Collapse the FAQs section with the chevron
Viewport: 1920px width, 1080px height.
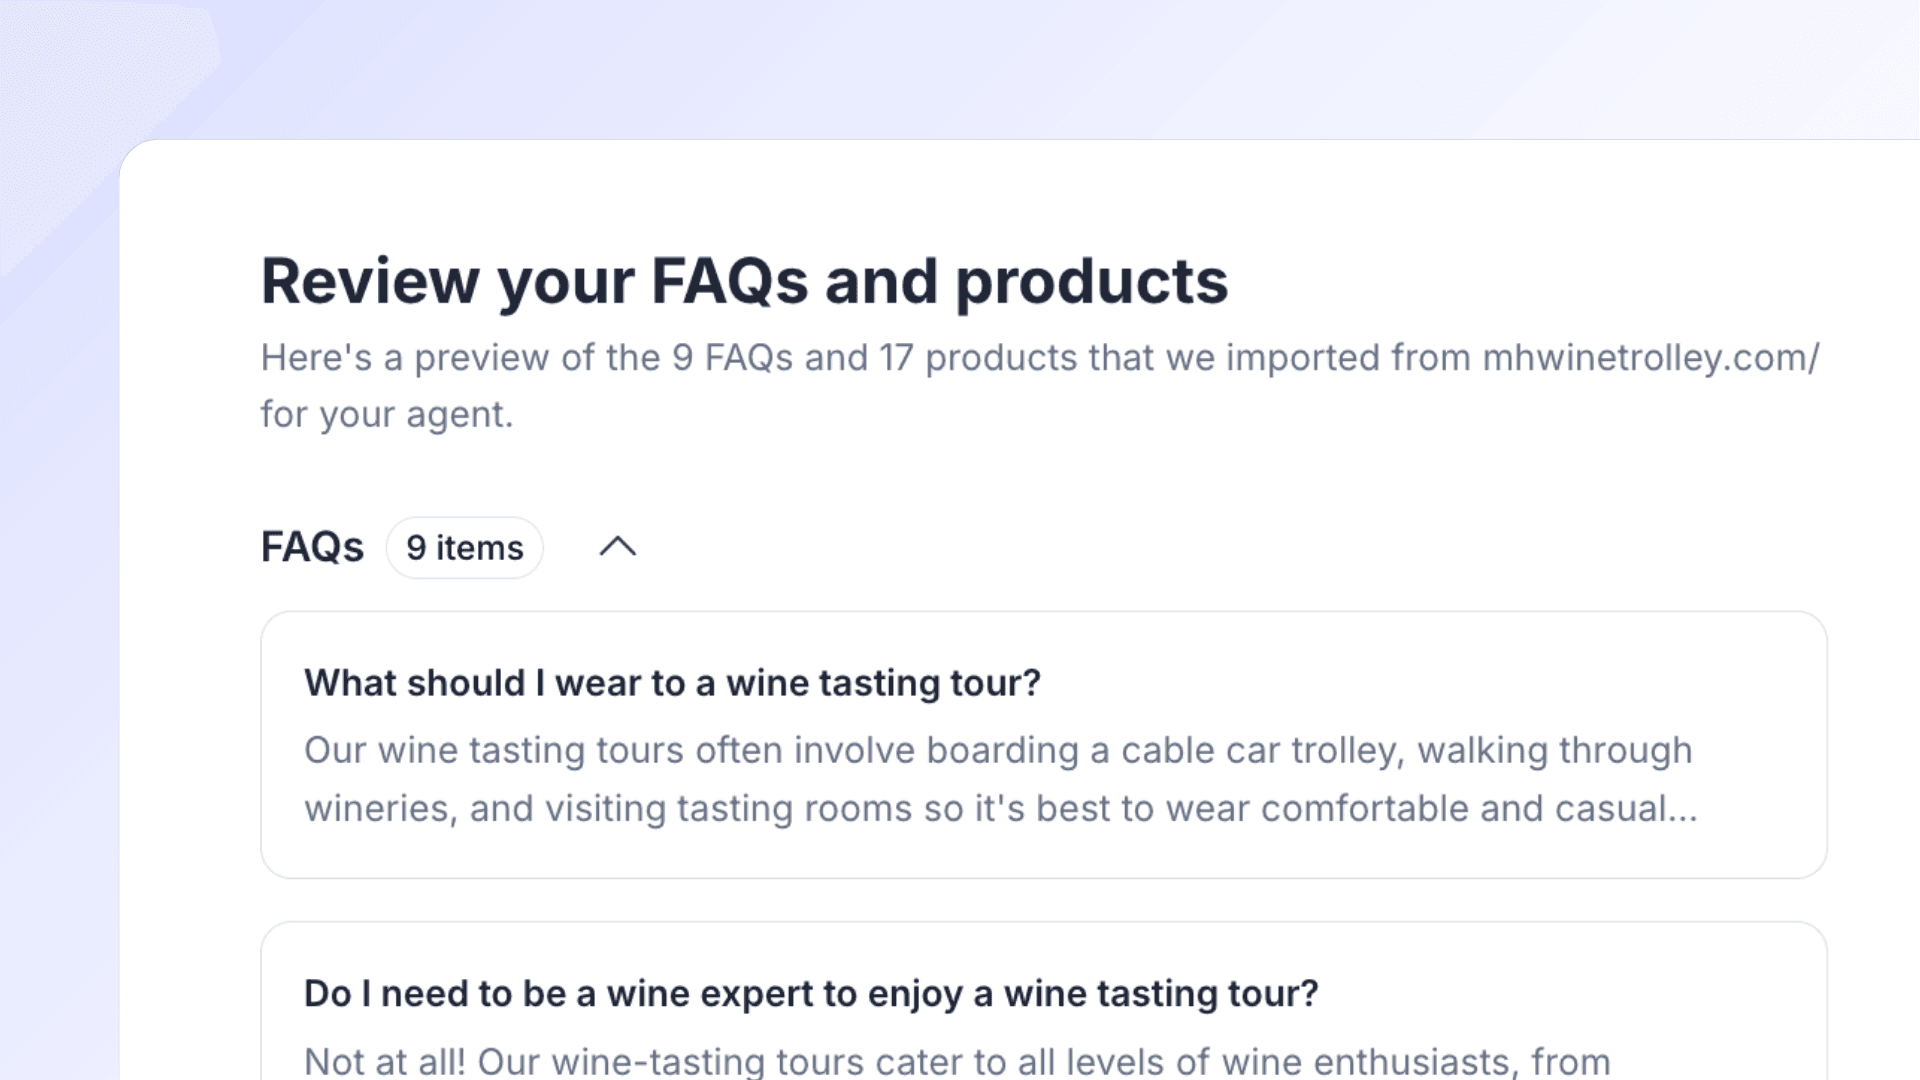point(617,547)
